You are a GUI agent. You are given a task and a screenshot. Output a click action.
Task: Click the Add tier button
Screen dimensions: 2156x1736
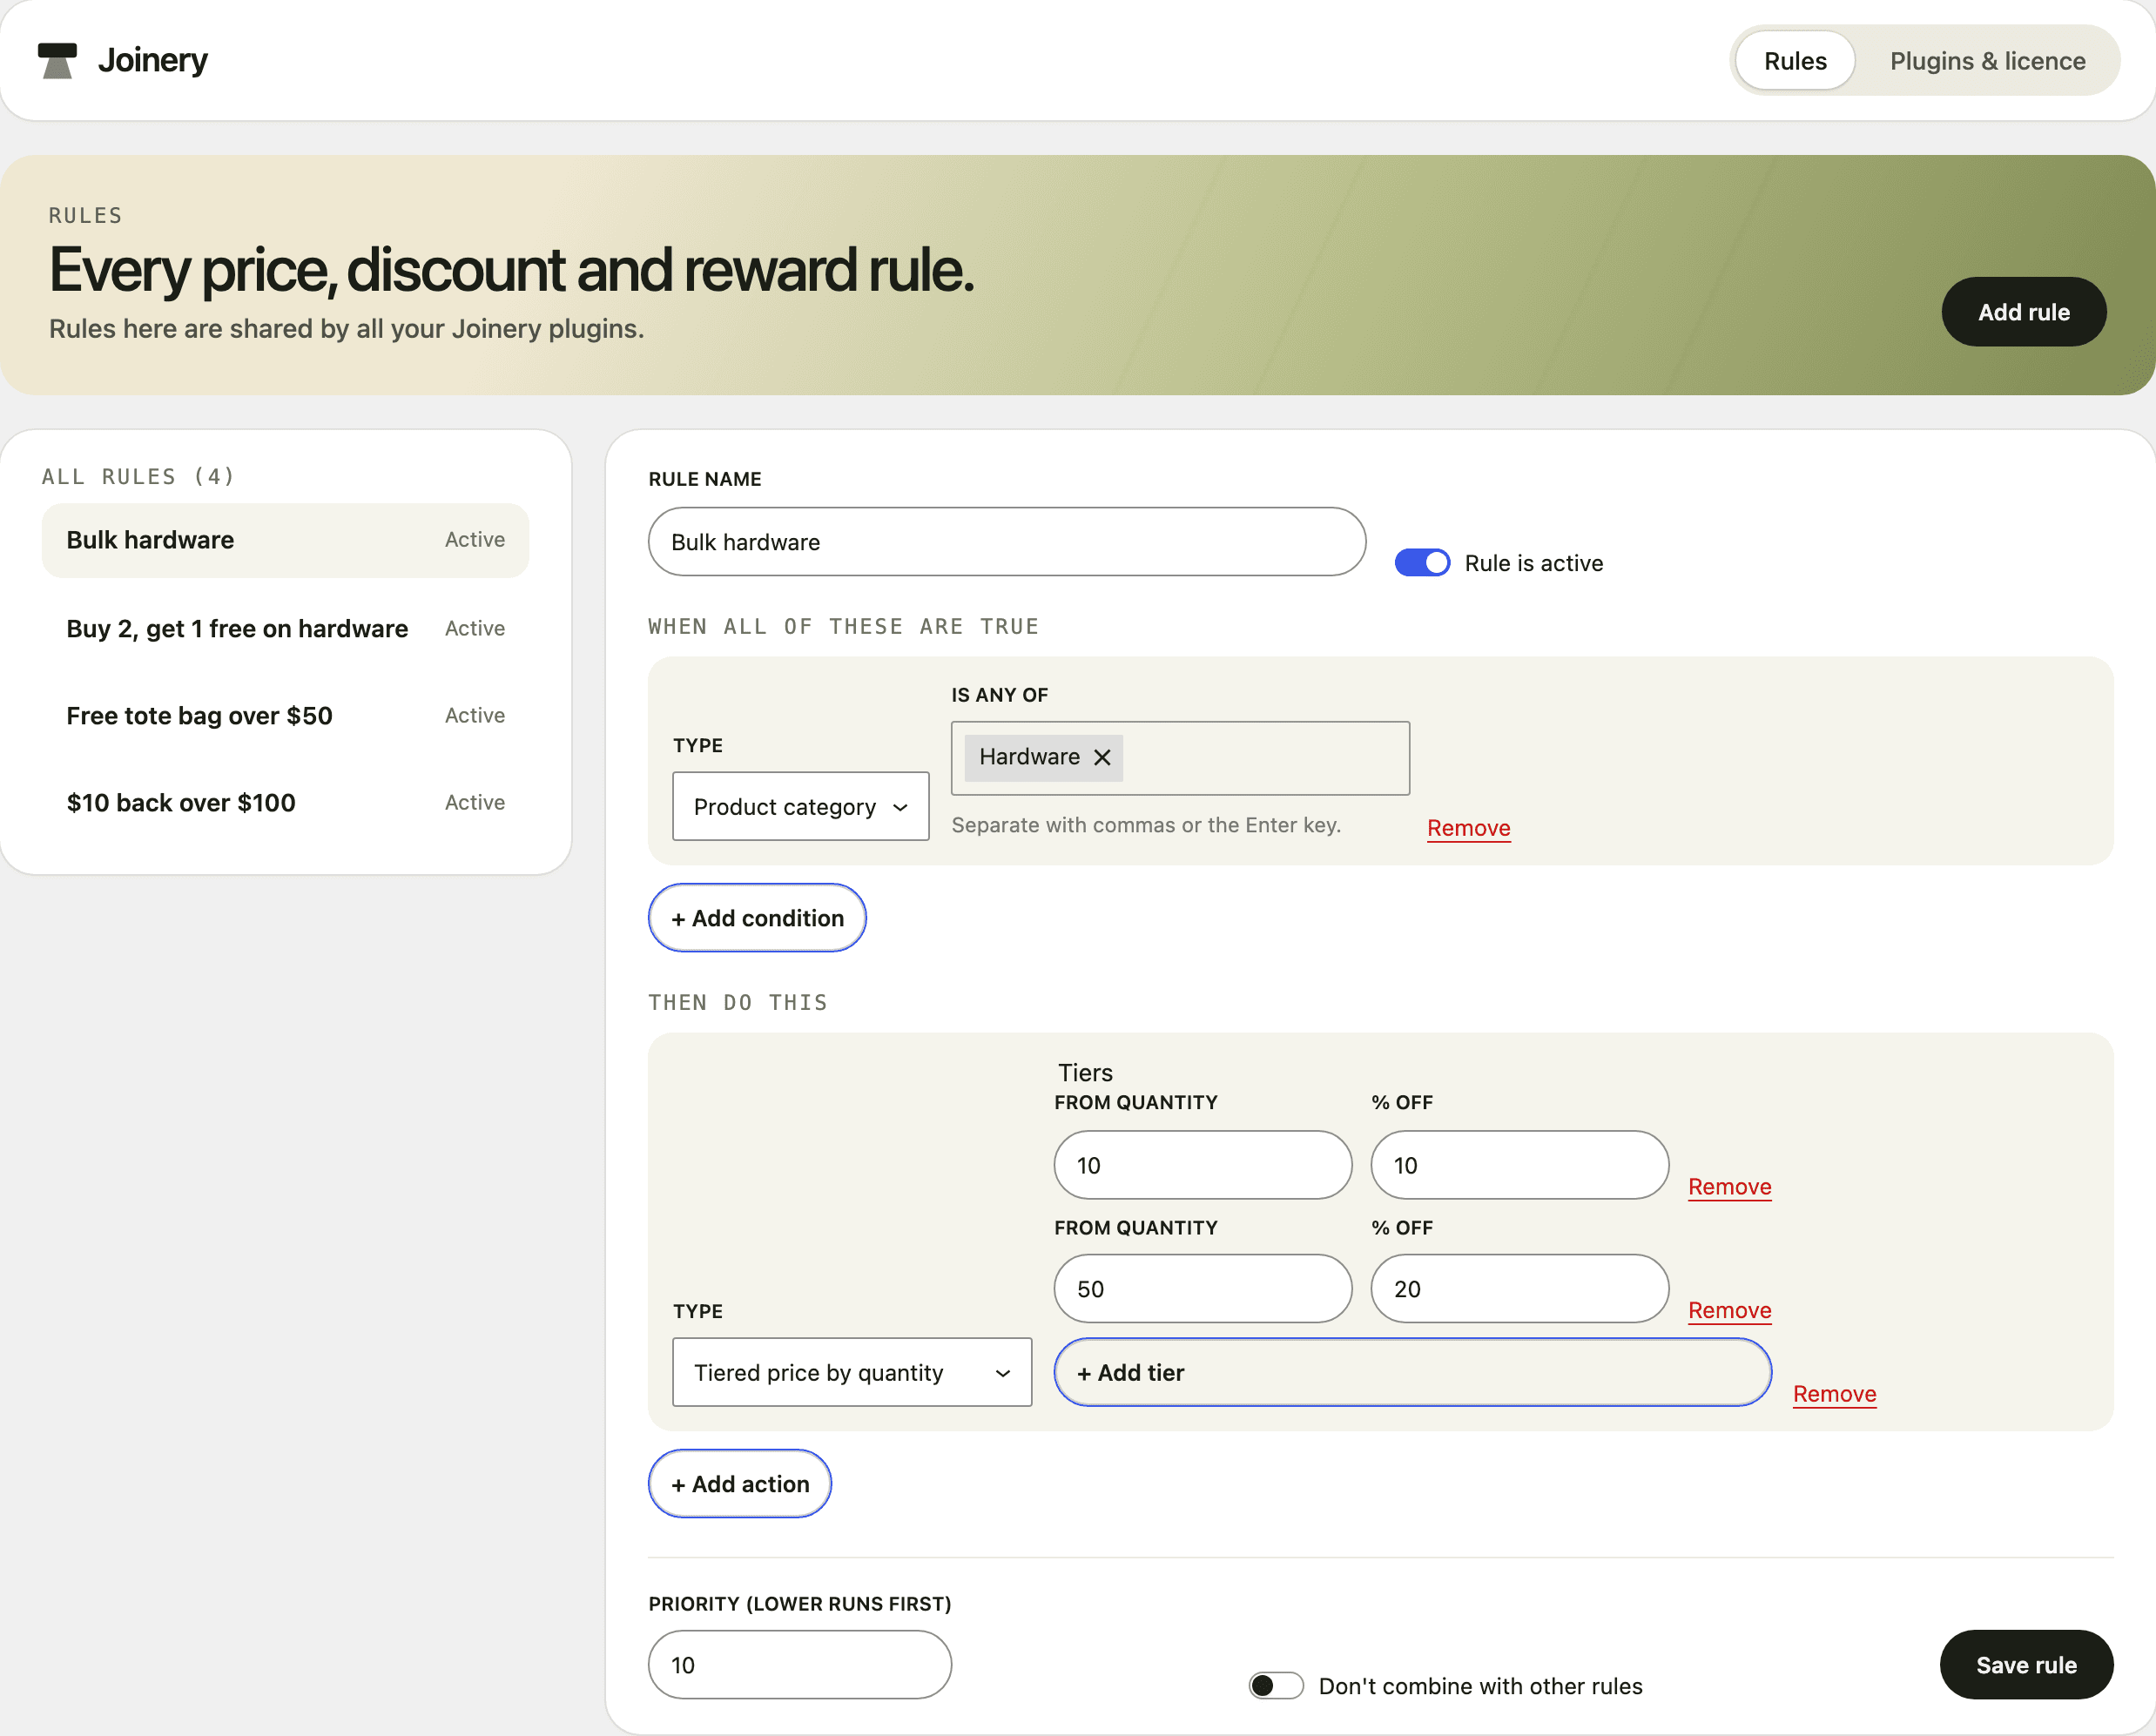tap(1413, 1372)
